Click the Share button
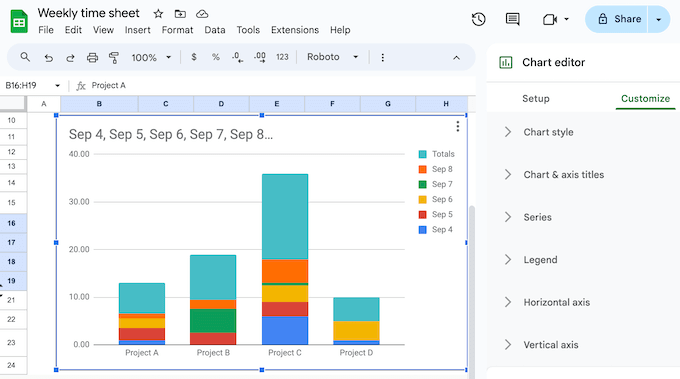The image size is (680, 379). point(617,19)
